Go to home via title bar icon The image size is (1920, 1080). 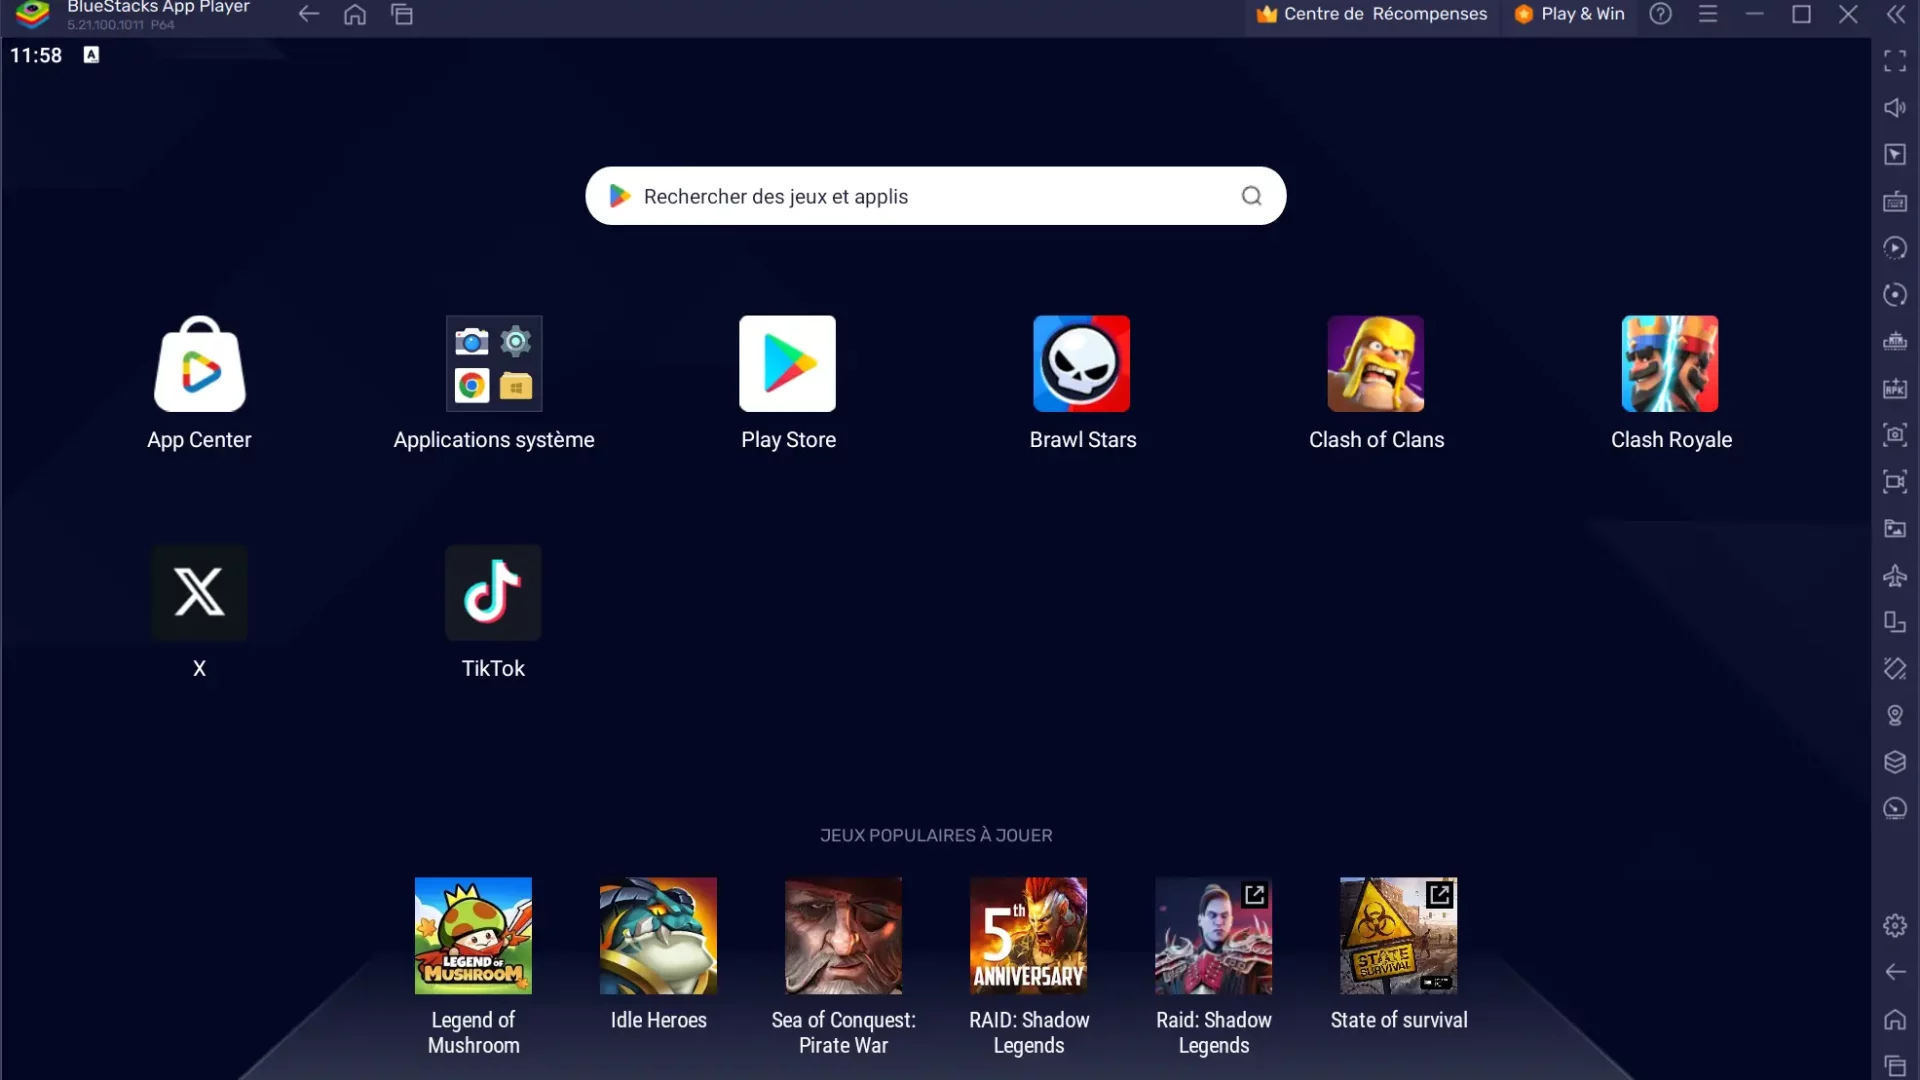click(355, 14)
